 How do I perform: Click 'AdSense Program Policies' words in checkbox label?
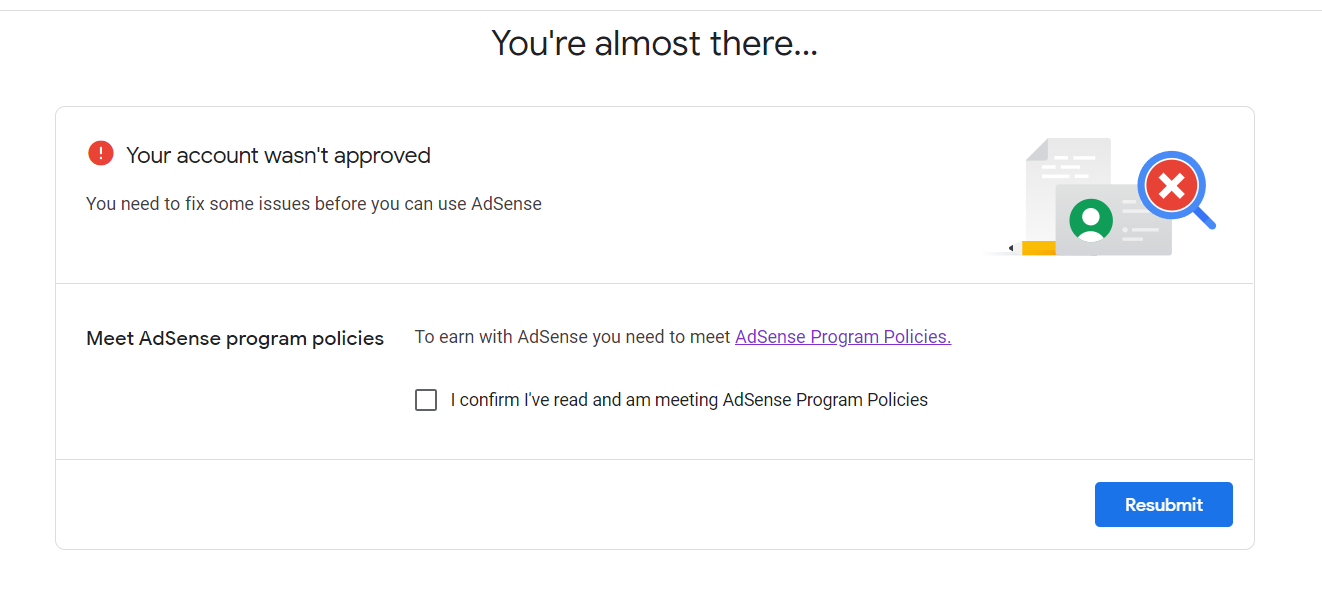click(x=826, y=400)
